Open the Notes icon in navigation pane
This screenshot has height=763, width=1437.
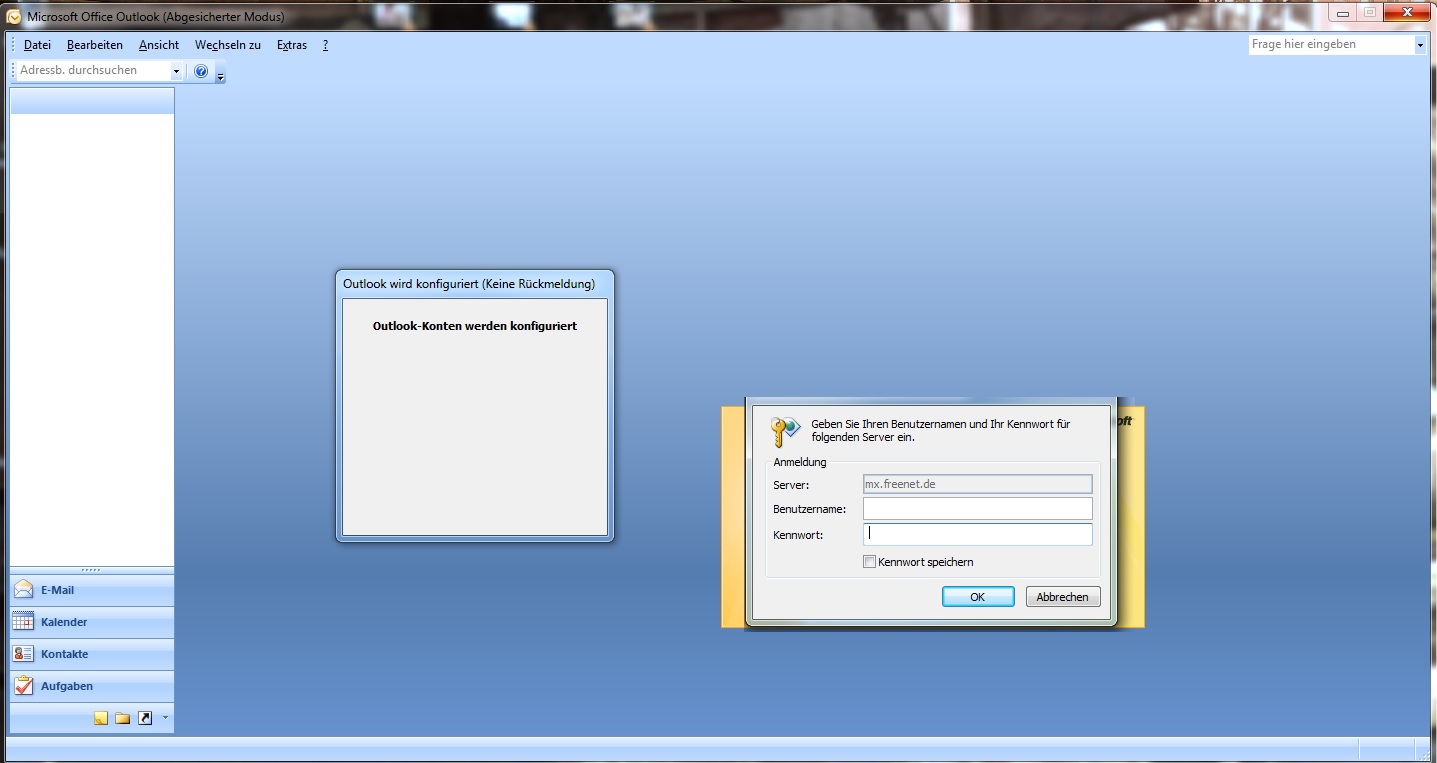click(x=101, y=718)
